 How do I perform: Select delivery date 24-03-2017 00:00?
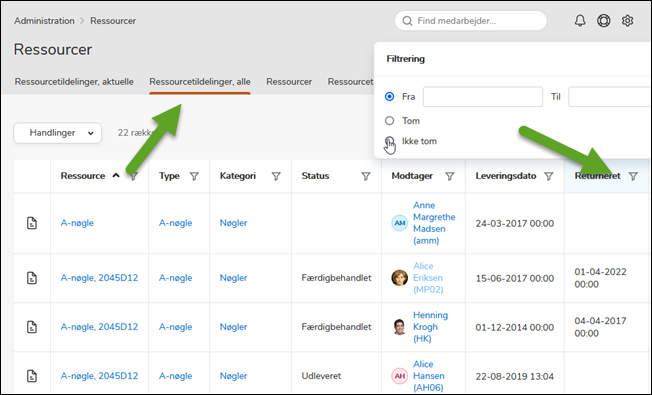coord(515,223)
